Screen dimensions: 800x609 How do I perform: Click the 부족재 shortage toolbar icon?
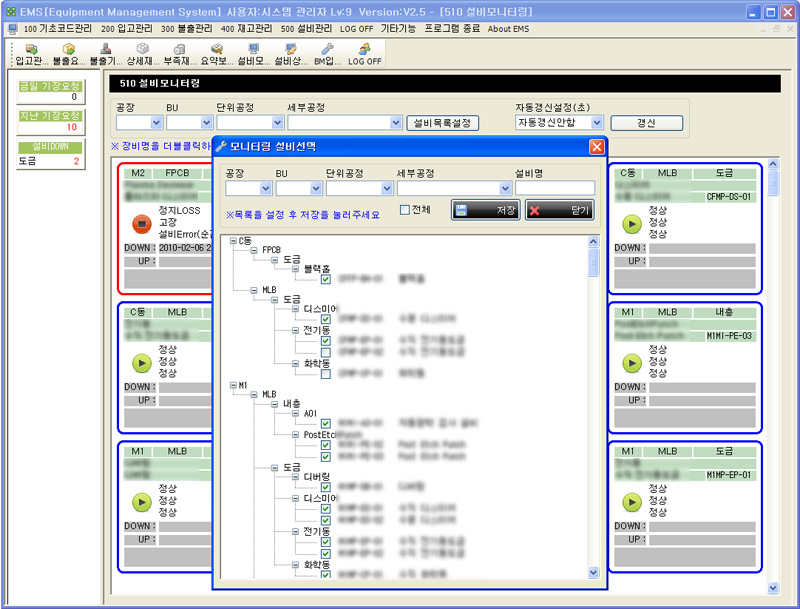click(180, 54)
